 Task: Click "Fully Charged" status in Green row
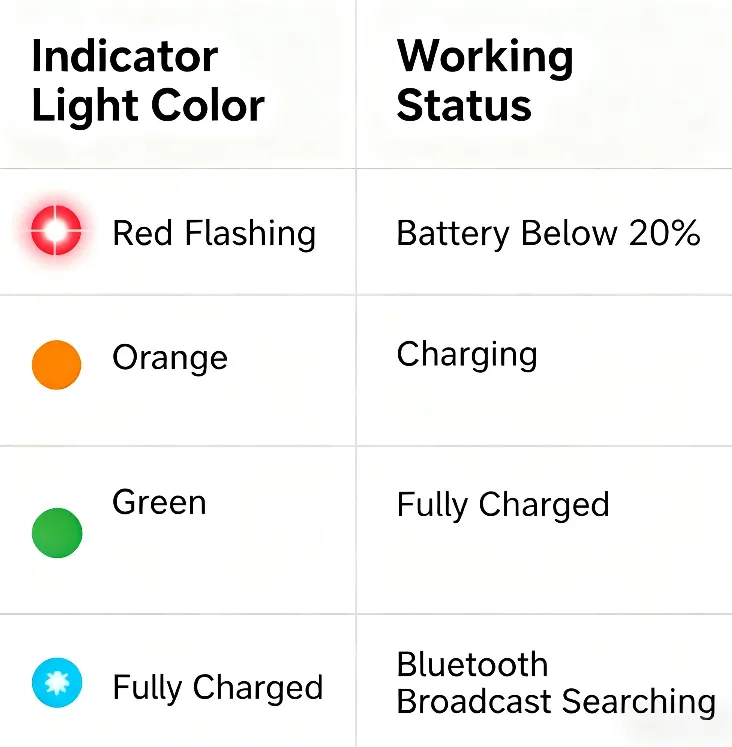503,504
